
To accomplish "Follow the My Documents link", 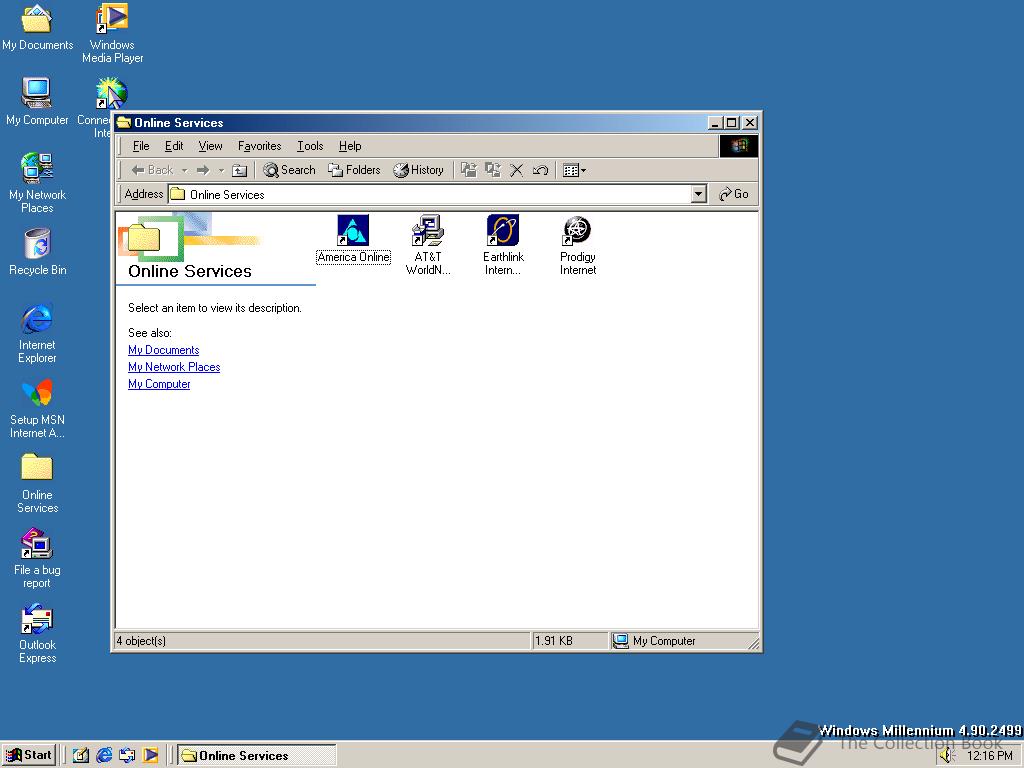I will coord(163,350).
